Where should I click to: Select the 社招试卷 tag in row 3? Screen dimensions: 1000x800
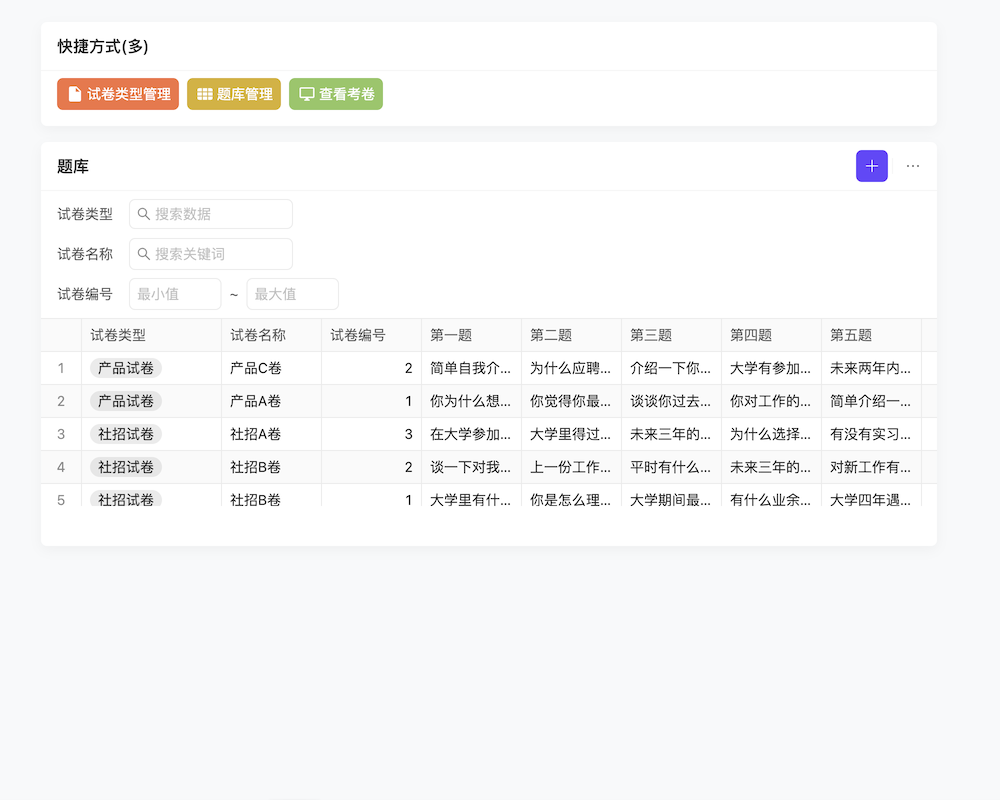tap(124, 434)
